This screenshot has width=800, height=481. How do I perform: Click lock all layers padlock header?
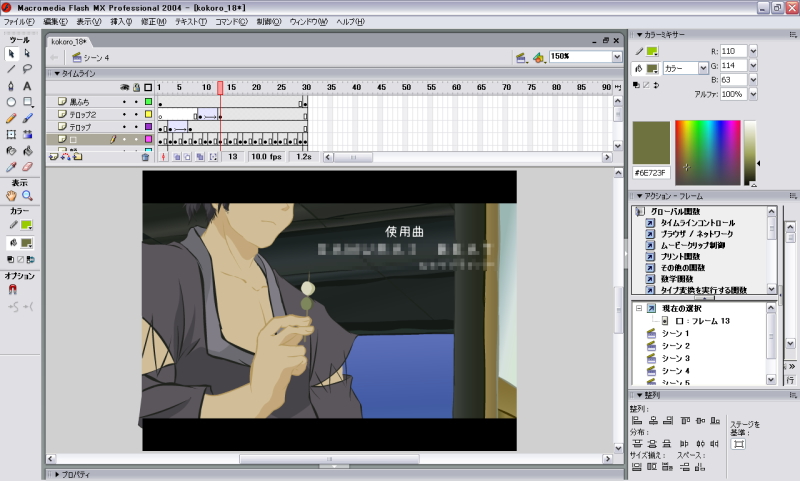pyautogui.click(x=136, y=88)
